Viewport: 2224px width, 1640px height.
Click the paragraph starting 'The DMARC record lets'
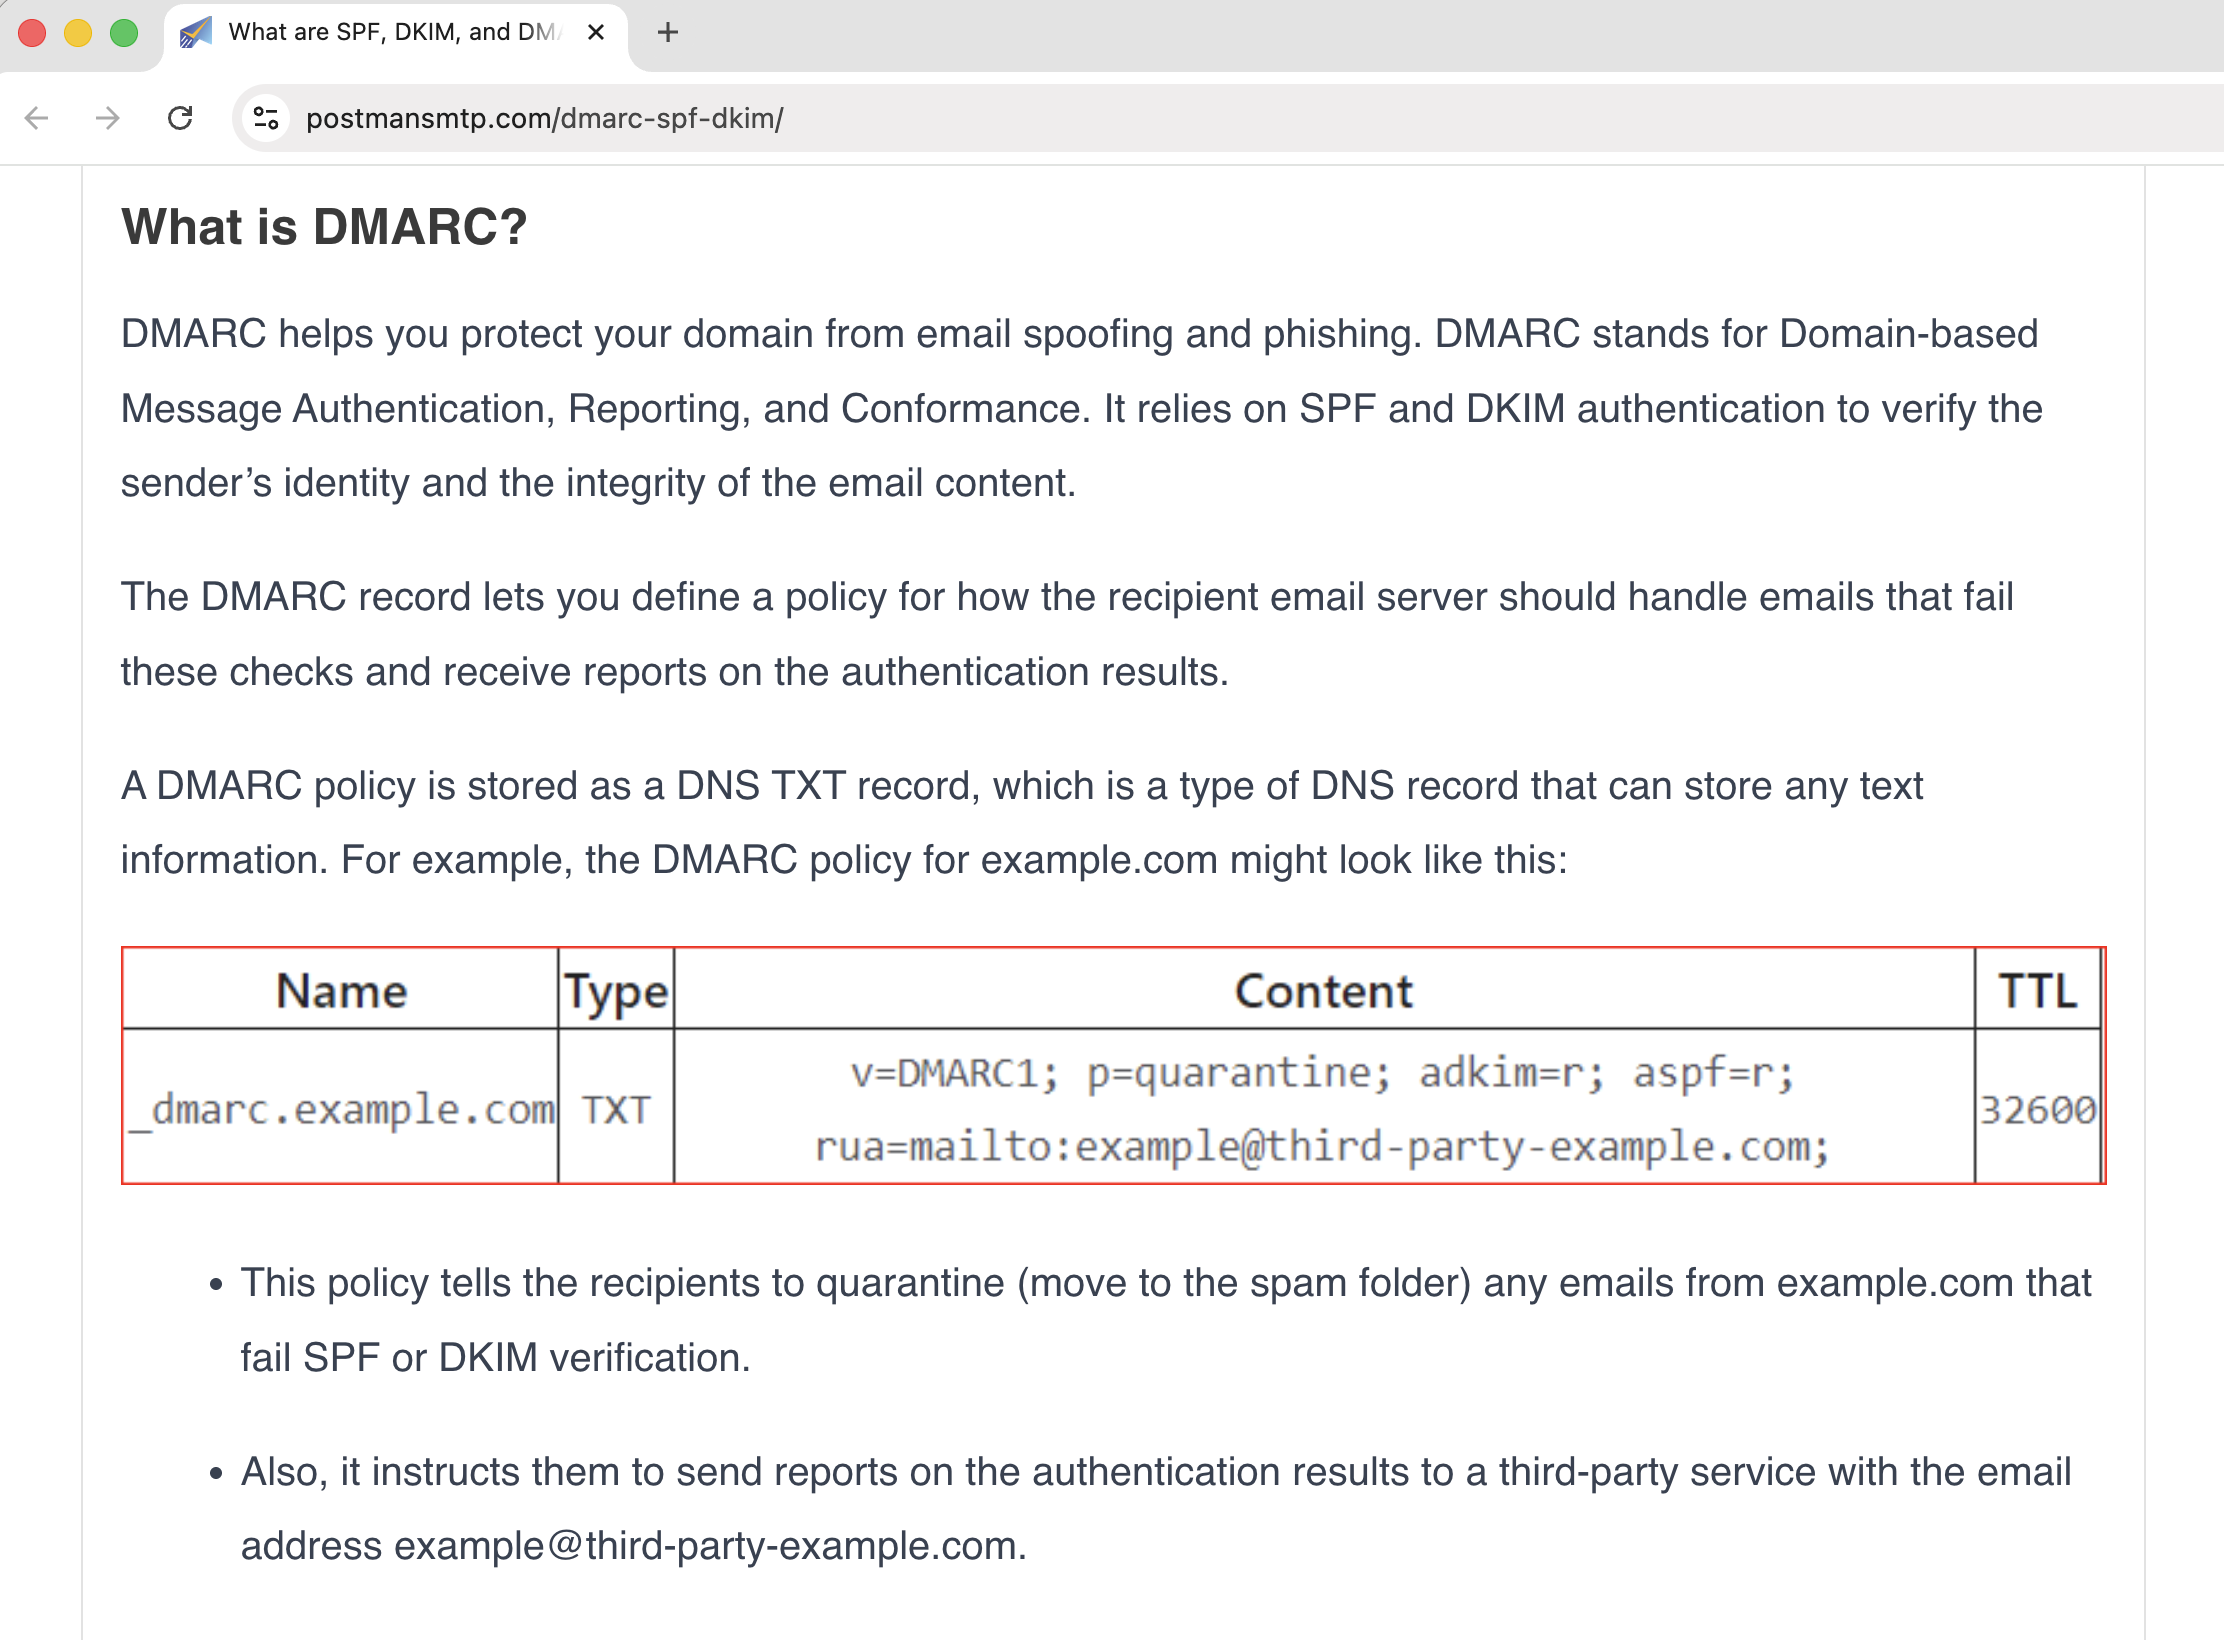pos(1067,634)
